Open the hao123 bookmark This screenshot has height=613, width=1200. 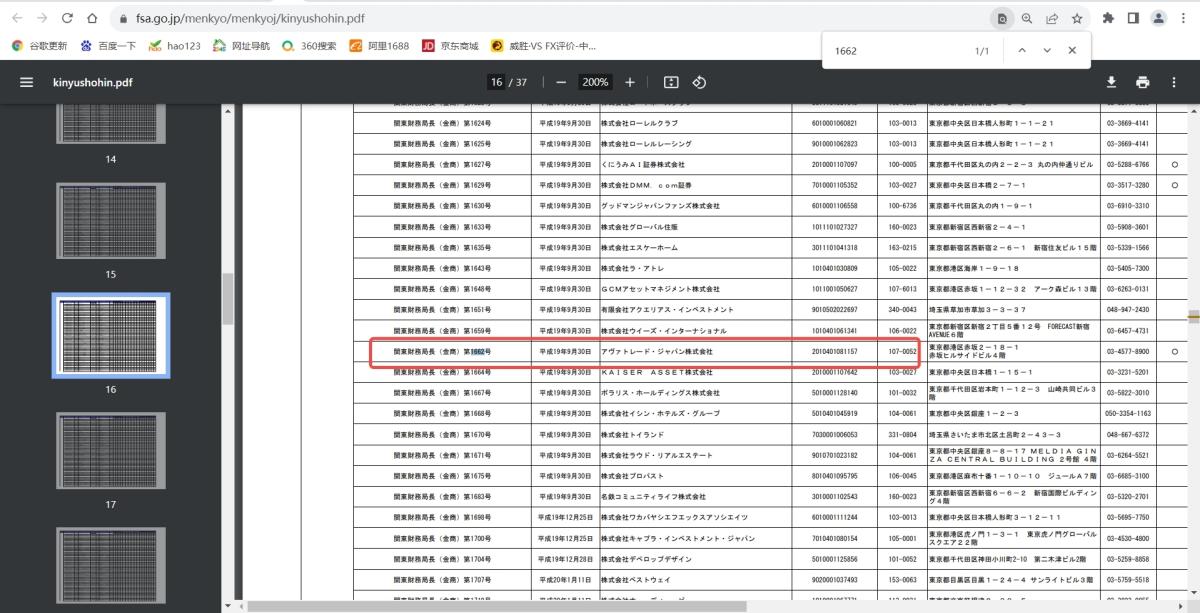click(x=176, y=46)
